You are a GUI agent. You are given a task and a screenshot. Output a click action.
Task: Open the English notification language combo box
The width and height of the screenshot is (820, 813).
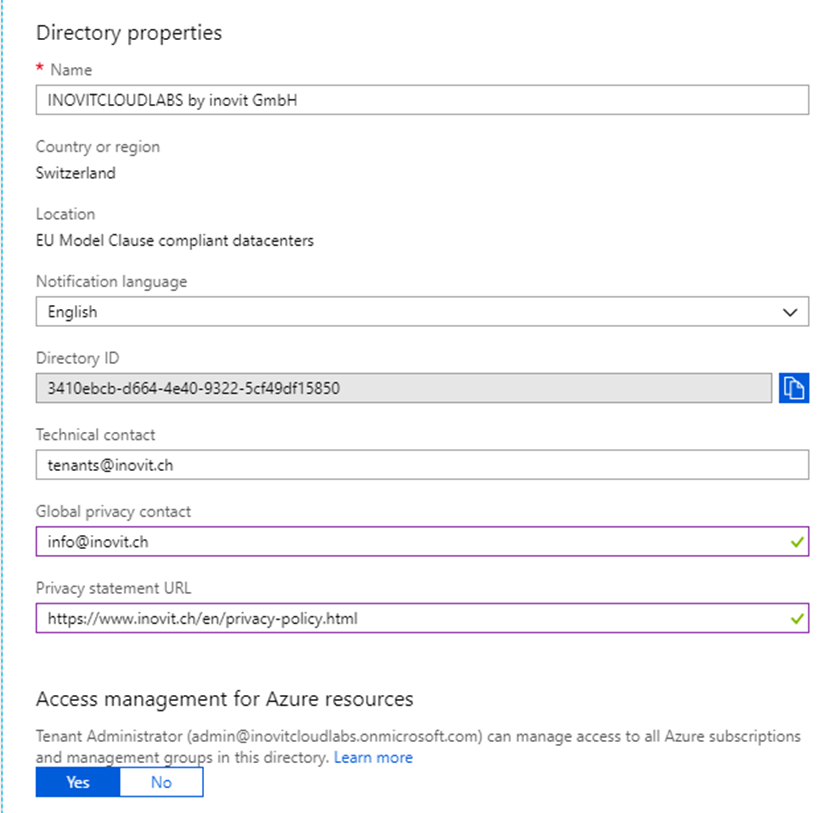click(422, 312)
